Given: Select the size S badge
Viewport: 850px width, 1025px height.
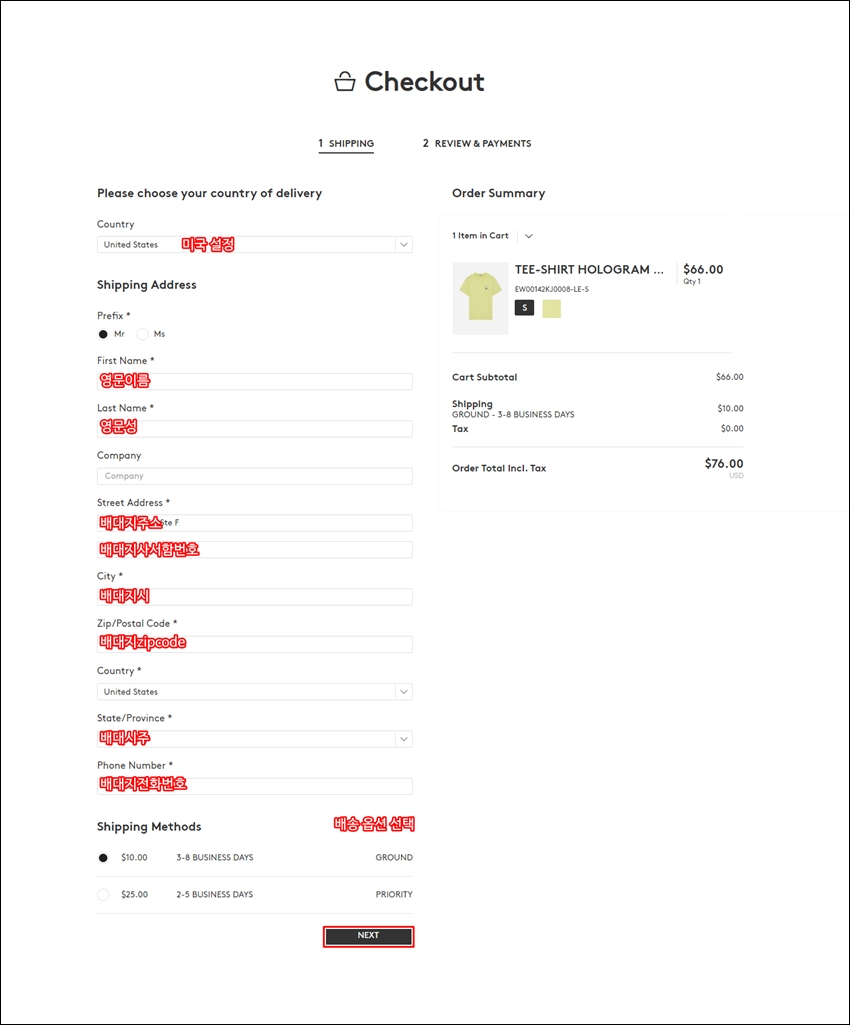Looking at the screenshot, I should 524,308.
